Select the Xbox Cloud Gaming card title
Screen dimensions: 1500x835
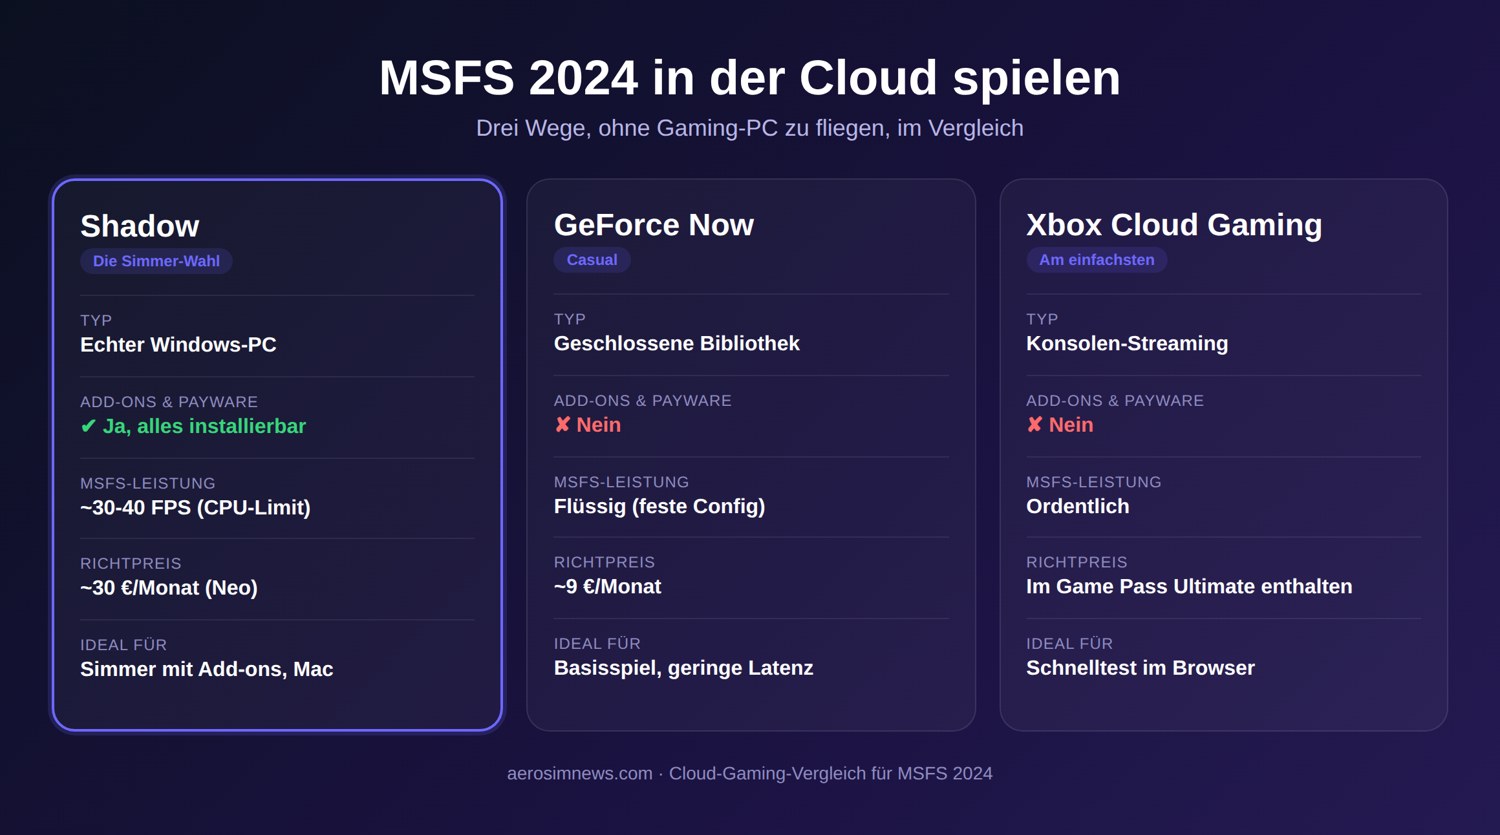[1174, 225]
